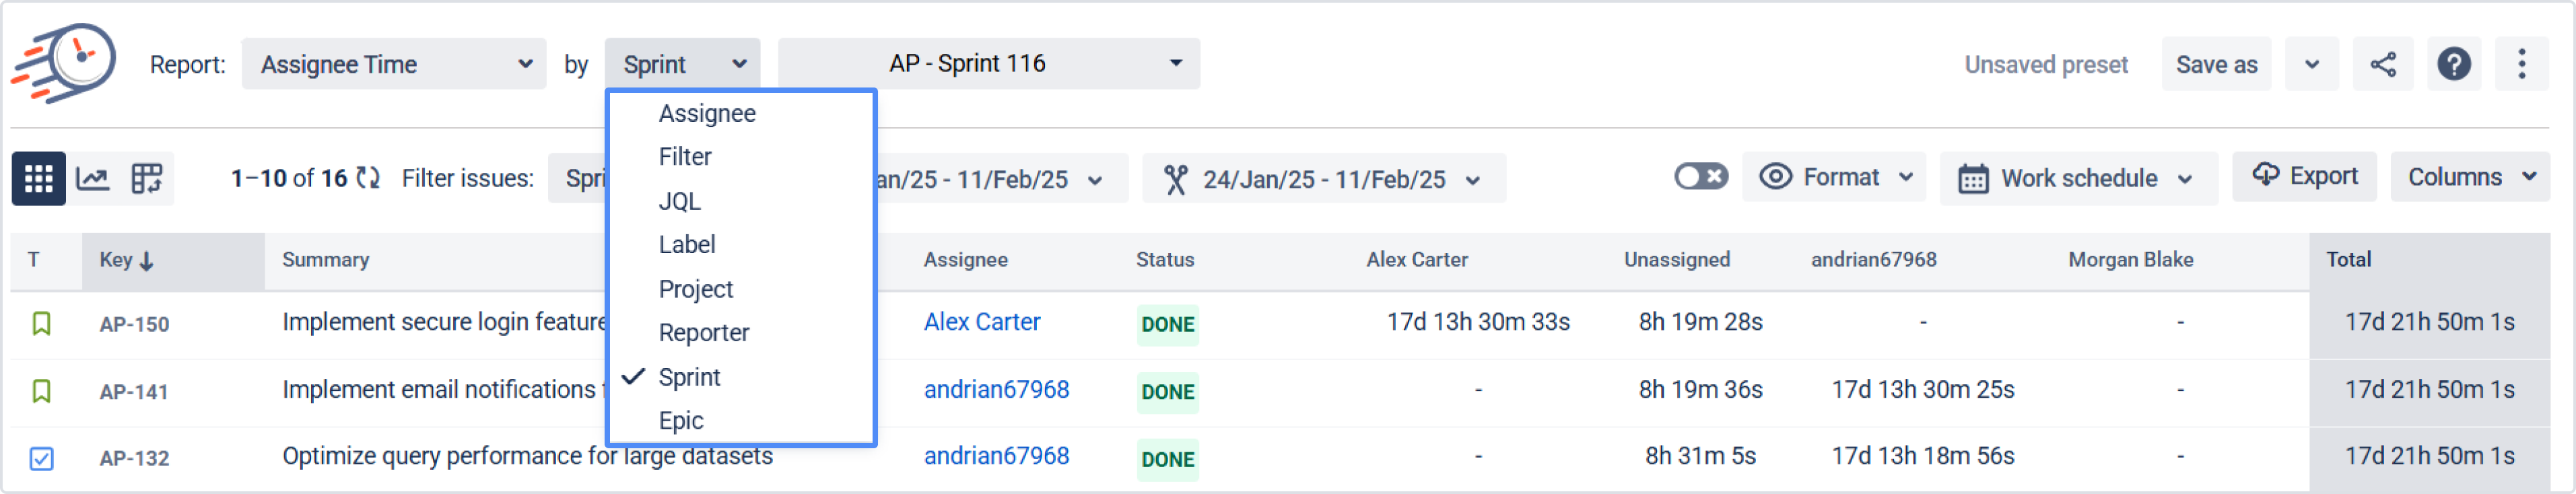The image size is (2576, 494).
Task: Open the Work schedule dropdown
Action: [x=2078, y=179]
